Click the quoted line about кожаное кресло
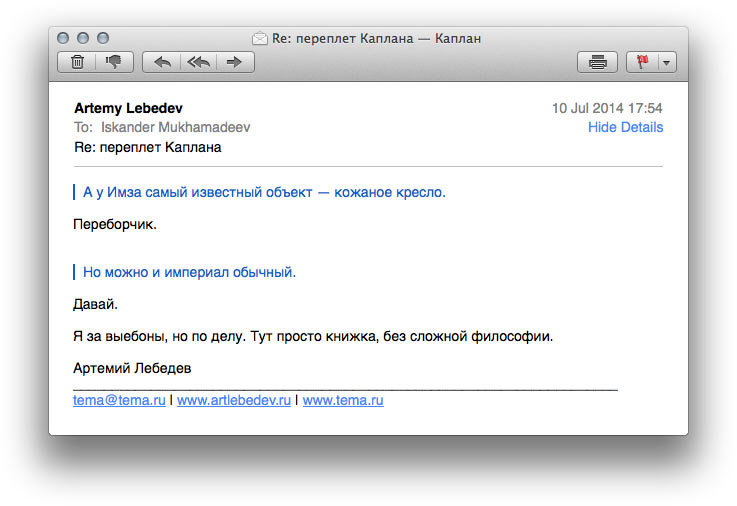 (x=264, y=192)
